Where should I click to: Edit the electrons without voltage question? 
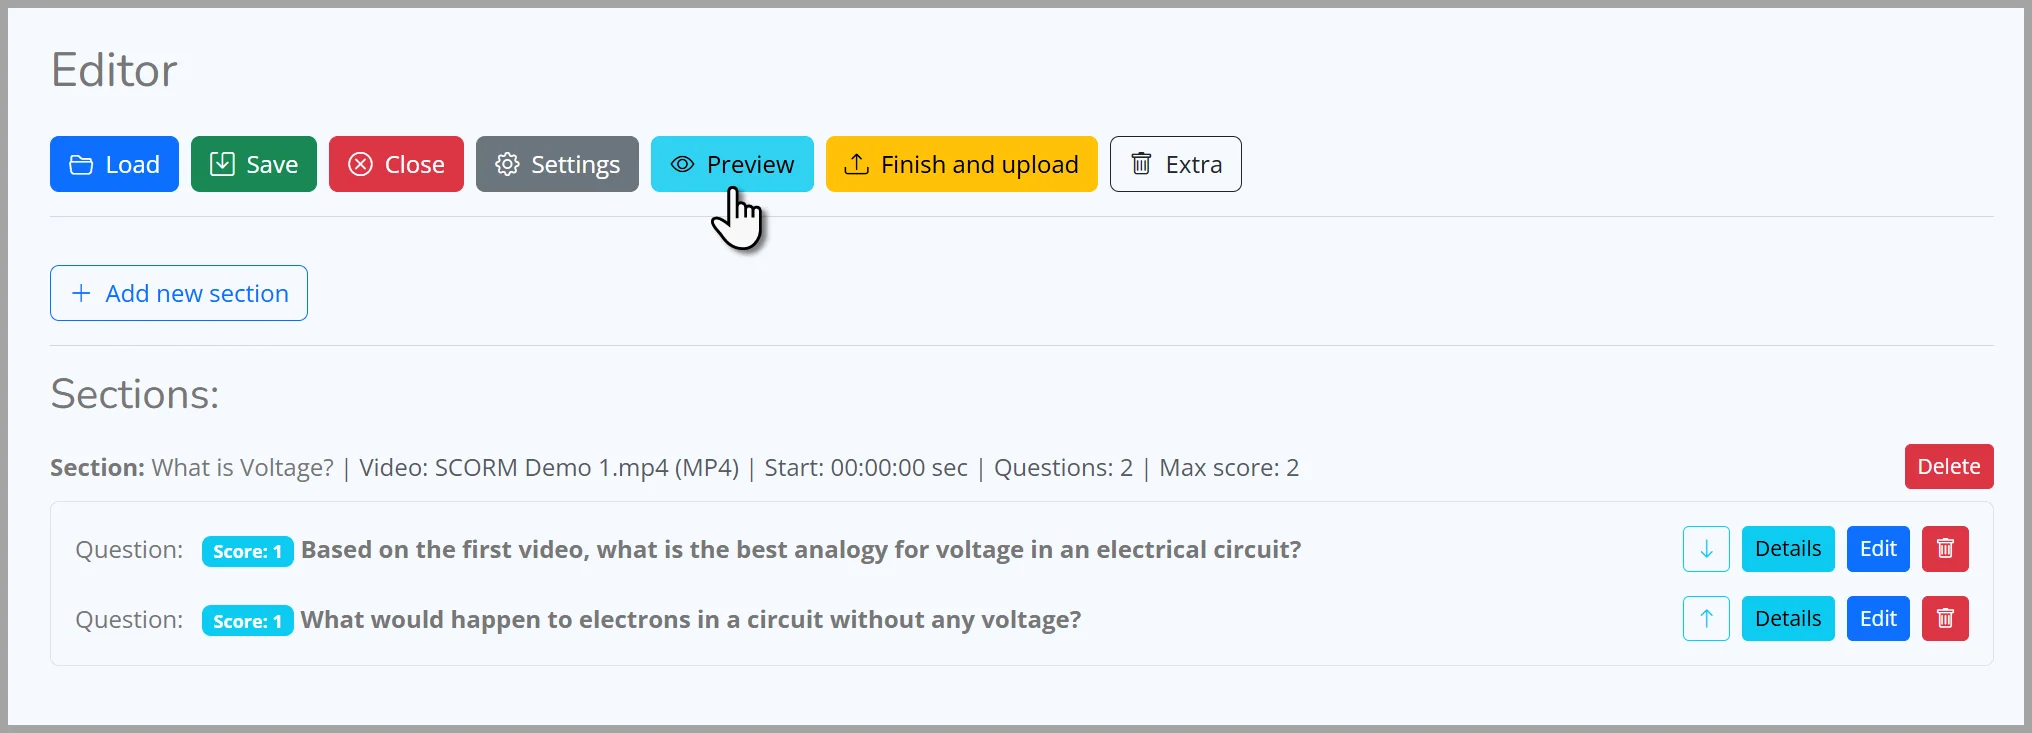point(1877,619)
